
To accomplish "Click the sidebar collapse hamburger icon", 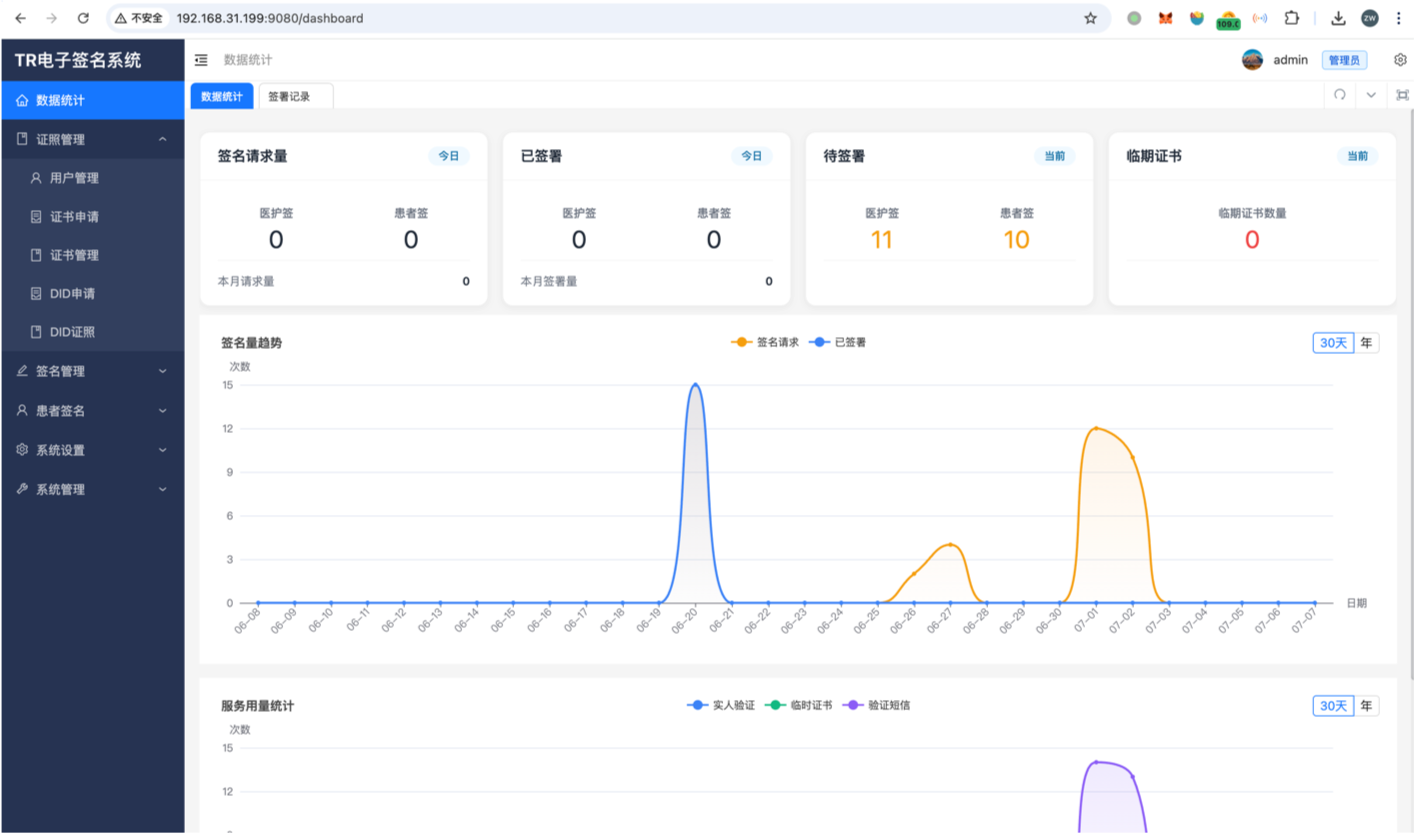I will click(201, 60).
